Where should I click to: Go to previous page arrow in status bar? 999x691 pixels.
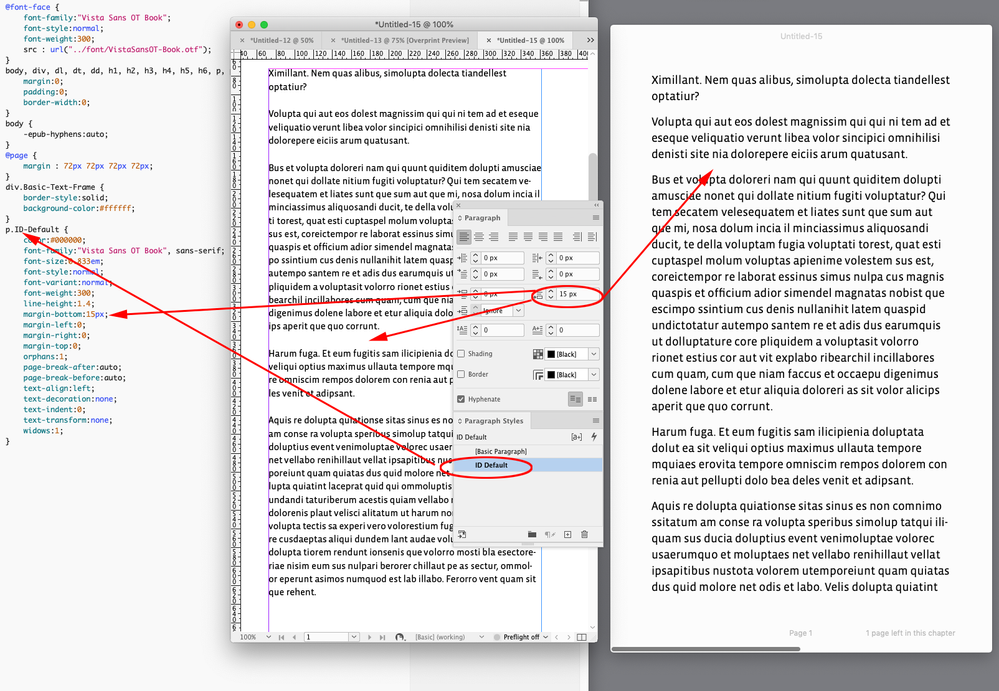click(294, 637)
